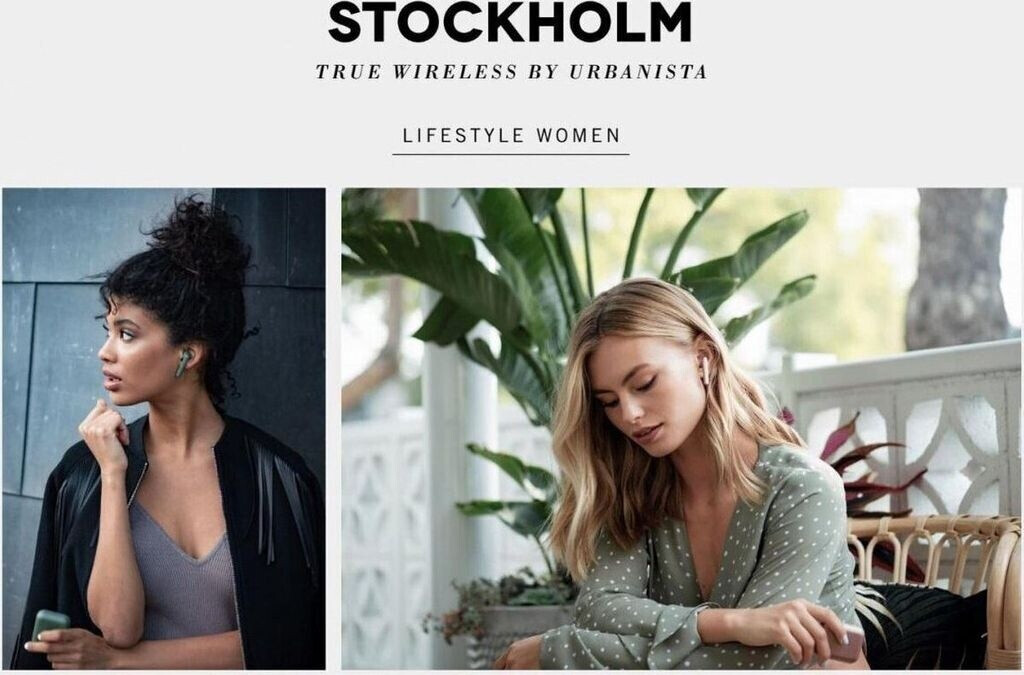Click the white porch column
This screenshot has width=1024, height=675.
point(459,424)
